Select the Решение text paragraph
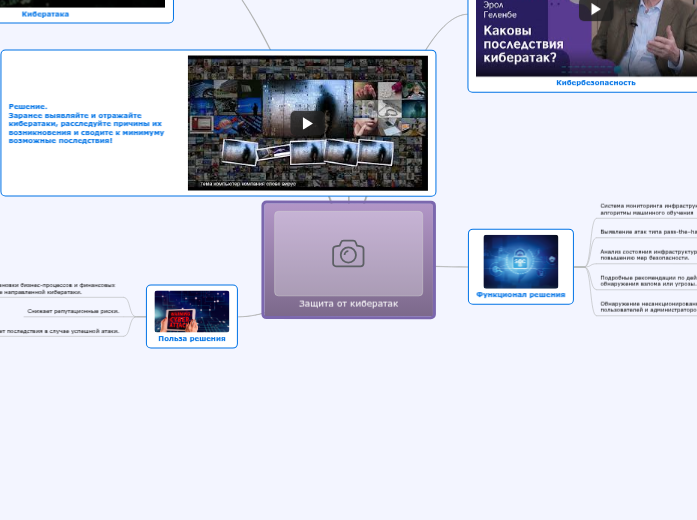The width and height of the screenshot is (697, 520). pos(88,123)
